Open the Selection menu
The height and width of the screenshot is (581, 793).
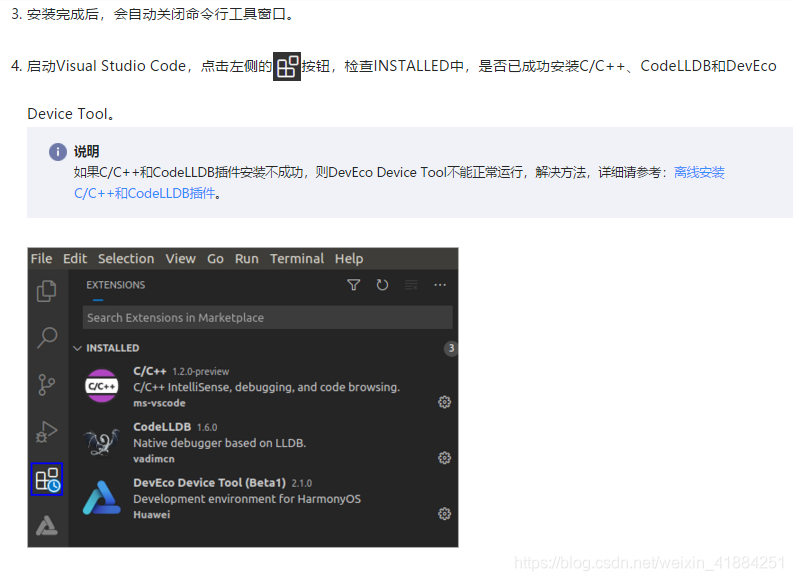coord(126,259)
